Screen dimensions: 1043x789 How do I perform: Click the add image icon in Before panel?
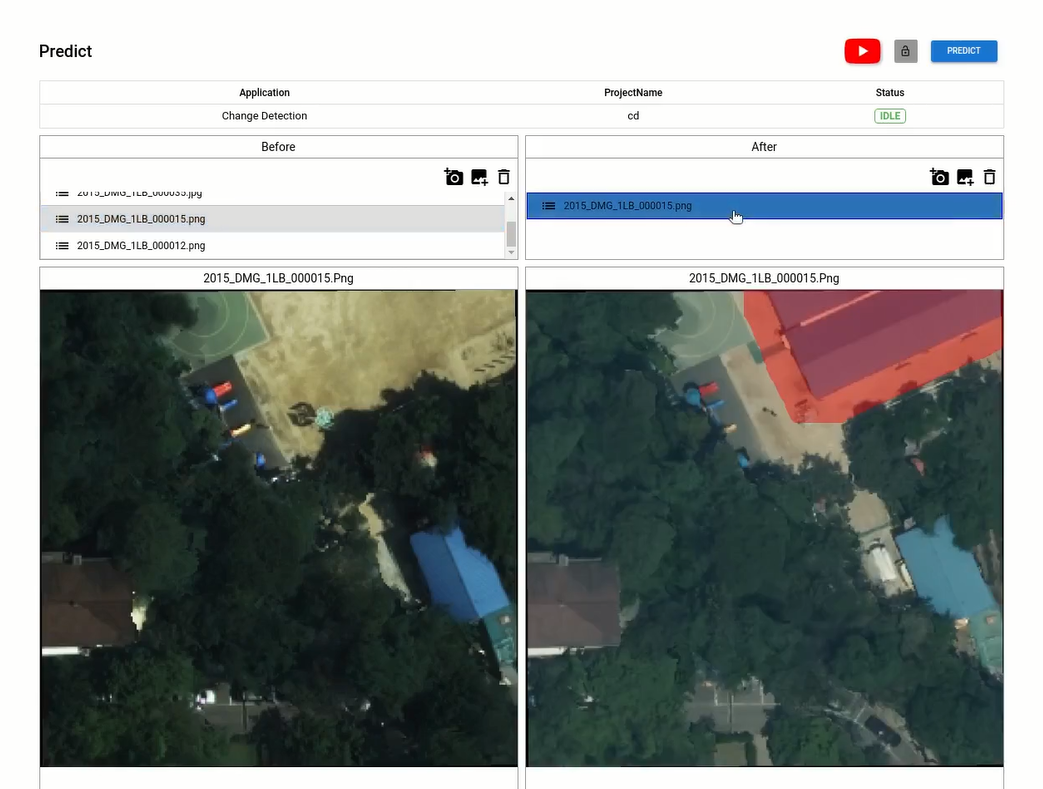pyautogui.click(x=479, y=177)
